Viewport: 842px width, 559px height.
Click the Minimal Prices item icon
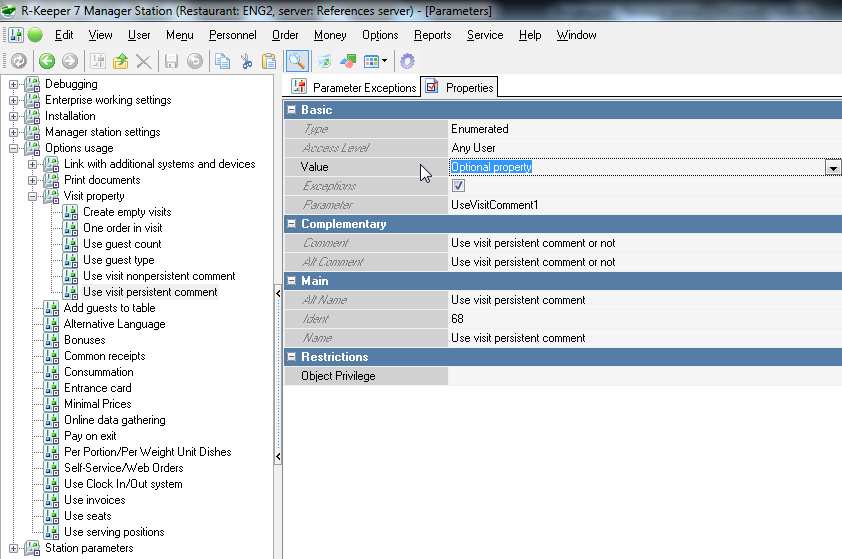tap(52, 404)
